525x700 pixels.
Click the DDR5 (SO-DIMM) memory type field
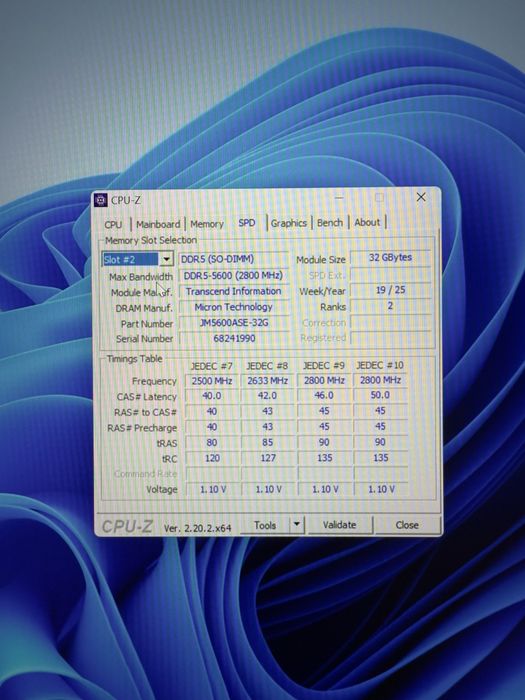tap(233, 259)
